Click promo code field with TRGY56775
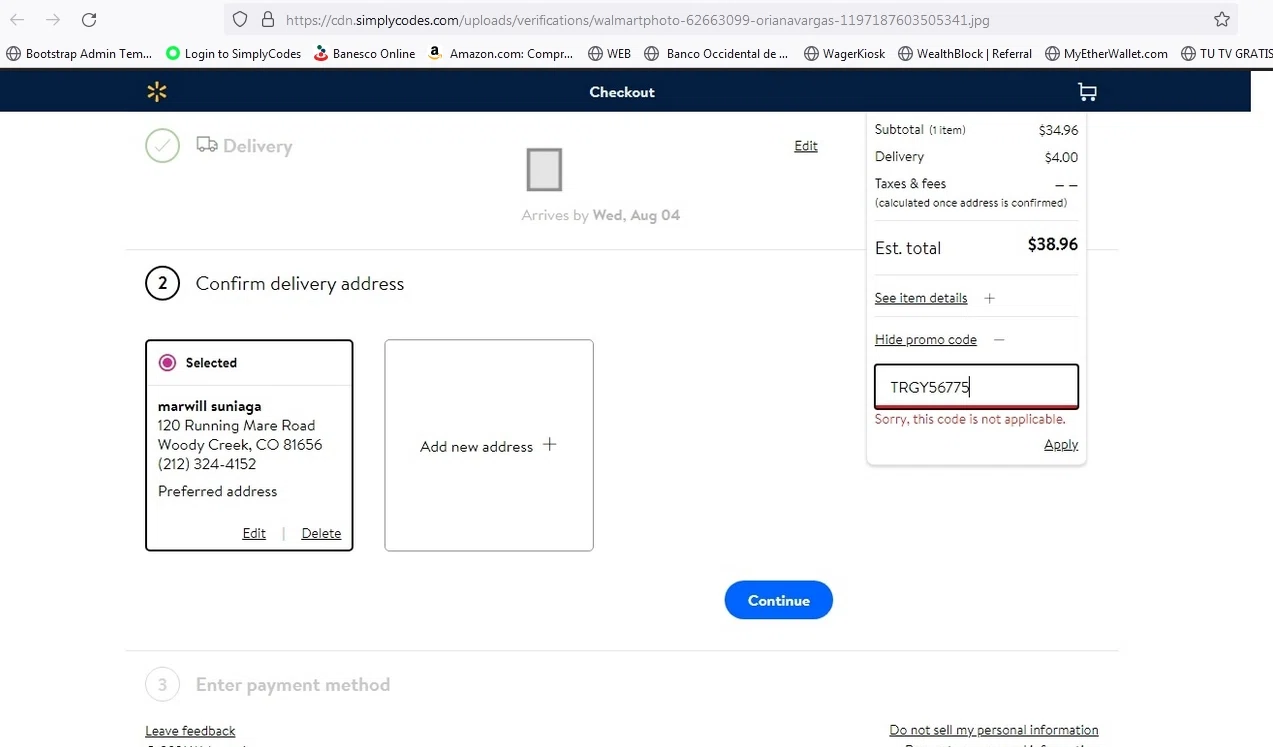The height and width of the screenshot is (747, 1273). (x=977, y=386)
